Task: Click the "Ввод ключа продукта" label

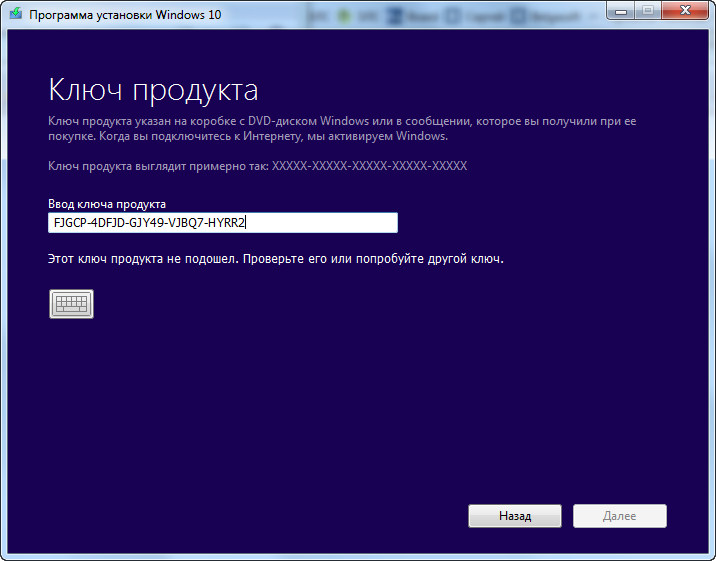Action: pos(107,204)
